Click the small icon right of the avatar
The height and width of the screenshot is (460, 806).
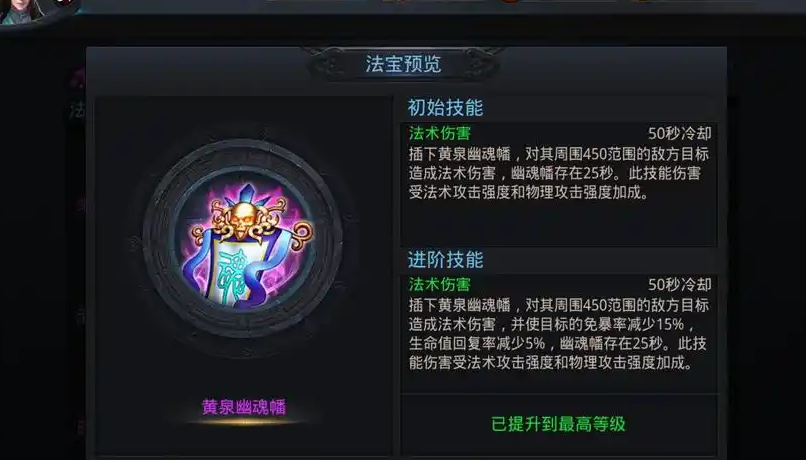click(x=65, y=3)
